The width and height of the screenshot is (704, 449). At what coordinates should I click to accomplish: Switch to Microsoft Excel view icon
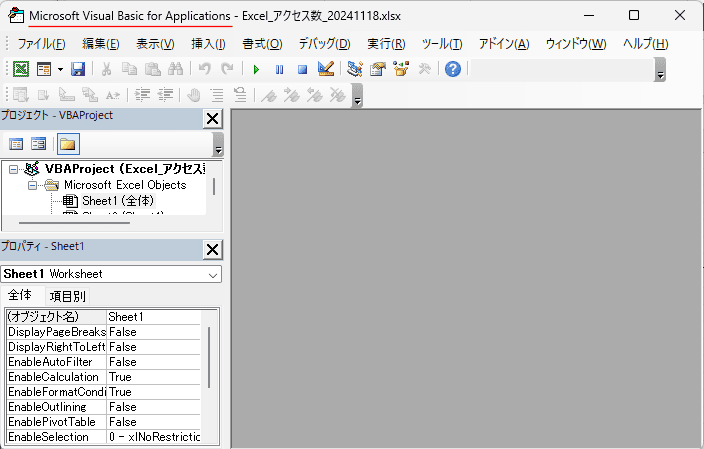tap(21, 69)
